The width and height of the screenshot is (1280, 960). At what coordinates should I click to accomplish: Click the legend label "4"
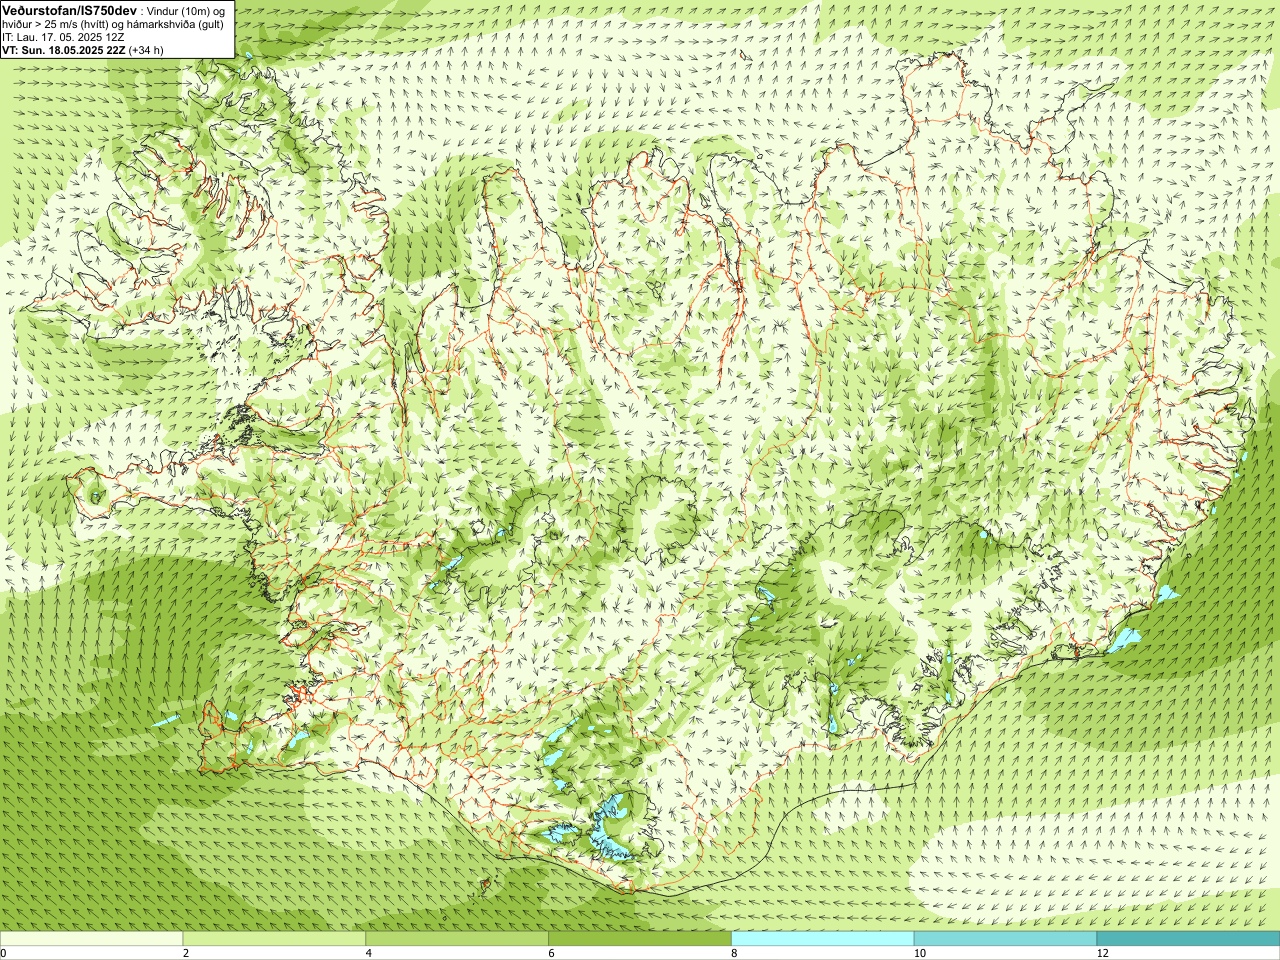[x=369, y=953]
